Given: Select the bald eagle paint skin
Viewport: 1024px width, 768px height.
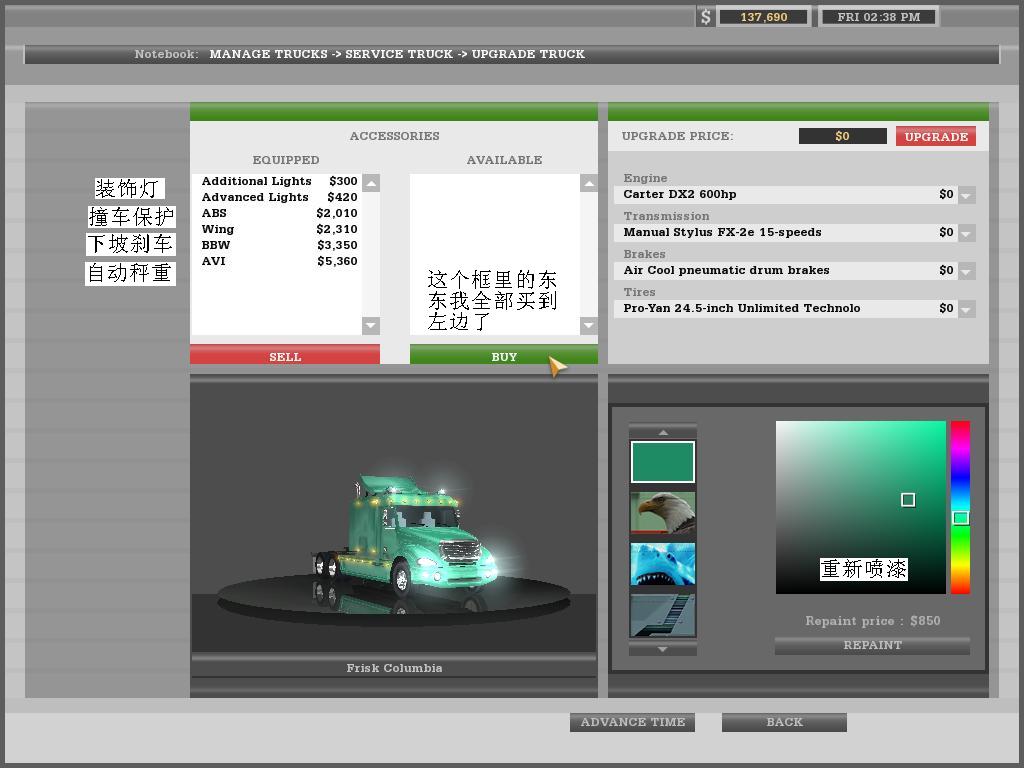Looking at the screenshot, I should coord(662,513).
